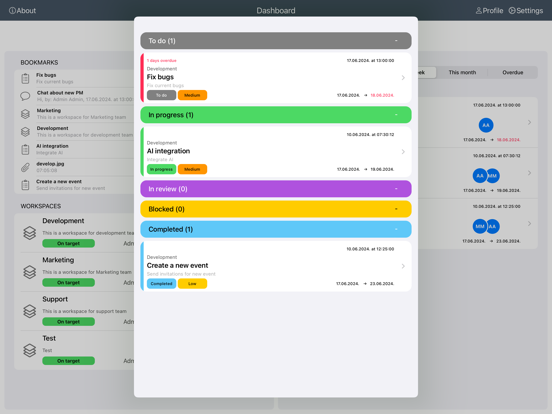Open Settings from the top bar
Viewport: 552px width, 414px height.
pyautogui.click(x=526, y=11)
